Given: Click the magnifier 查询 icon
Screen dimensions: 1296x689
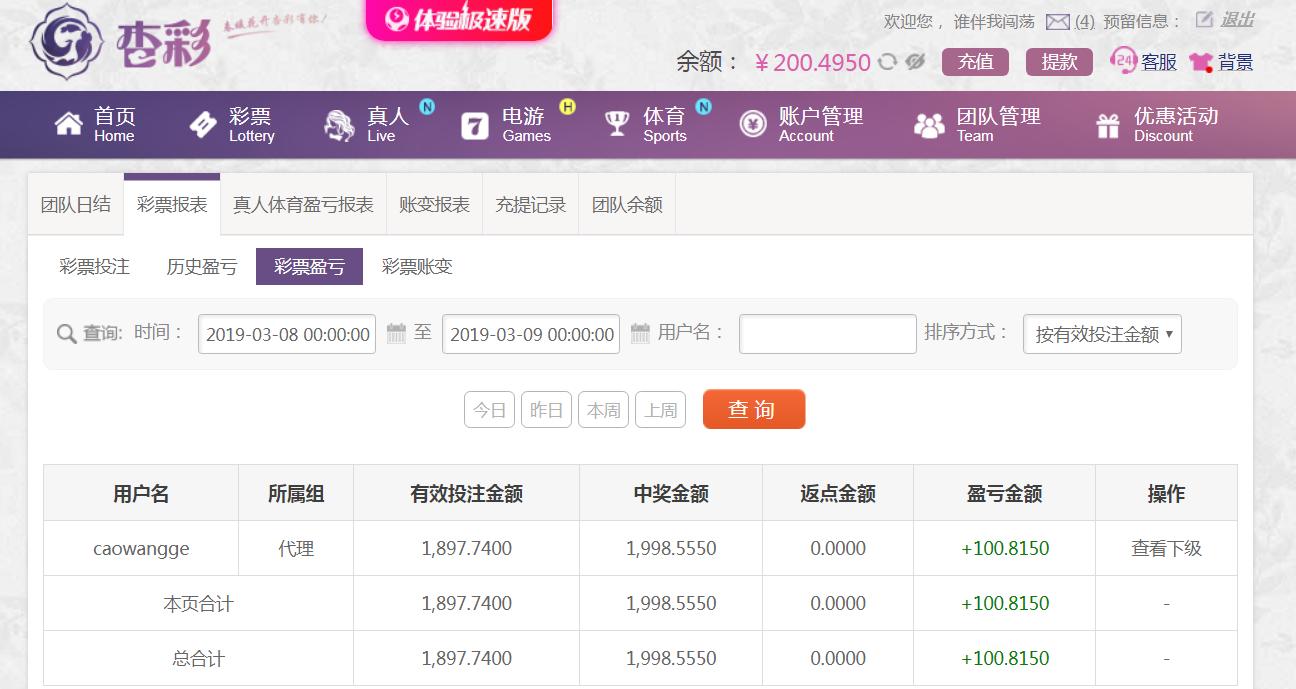Looking at the screenshot, I should point(67,334).
